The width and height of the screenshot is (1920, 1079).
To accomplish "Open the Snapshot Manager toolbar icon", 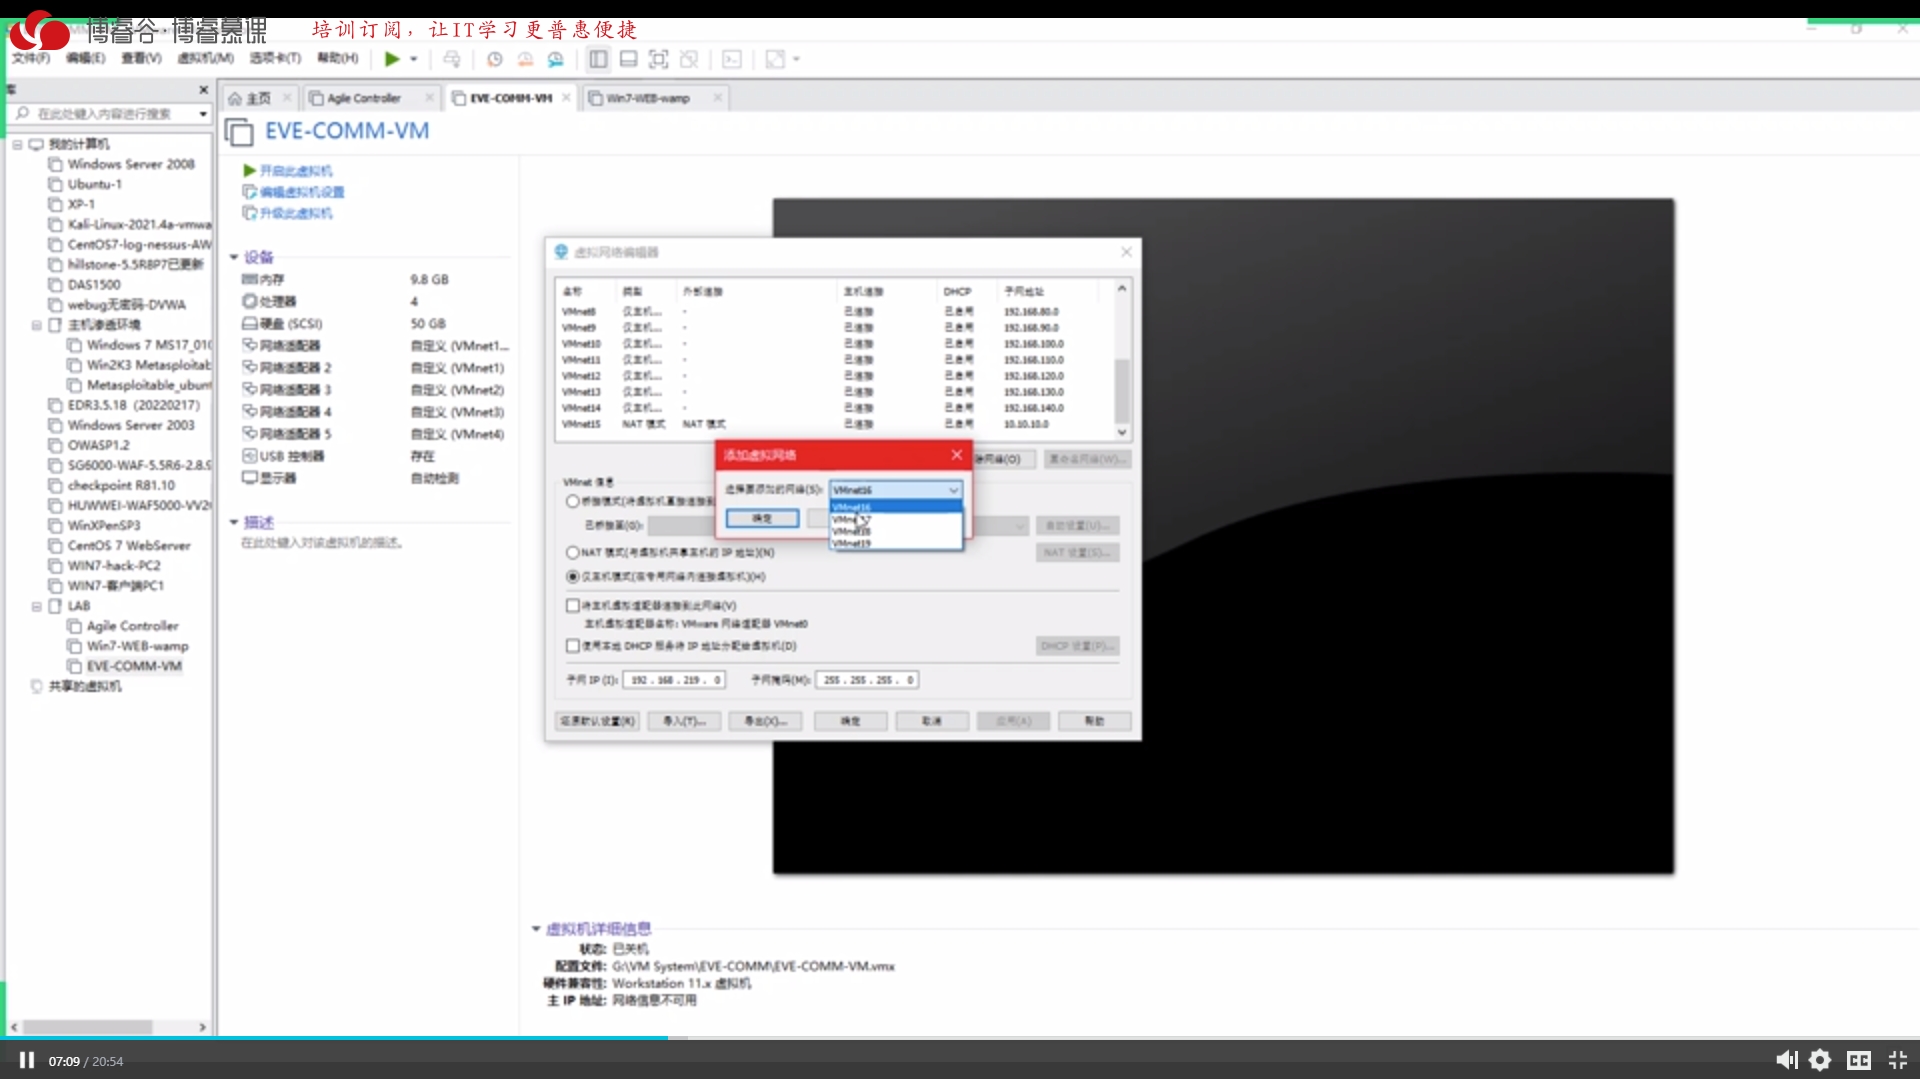I will click(x=556, y=59).
